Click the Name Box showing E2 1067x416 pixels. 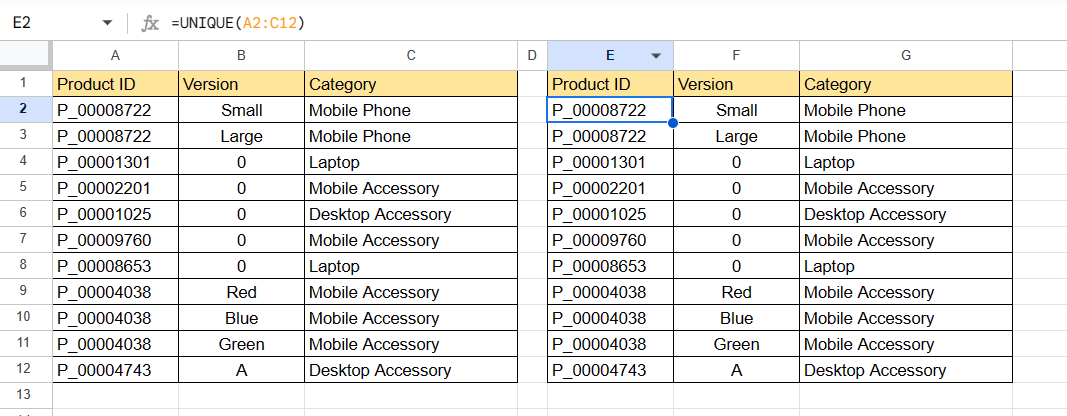tap(50, 22)
